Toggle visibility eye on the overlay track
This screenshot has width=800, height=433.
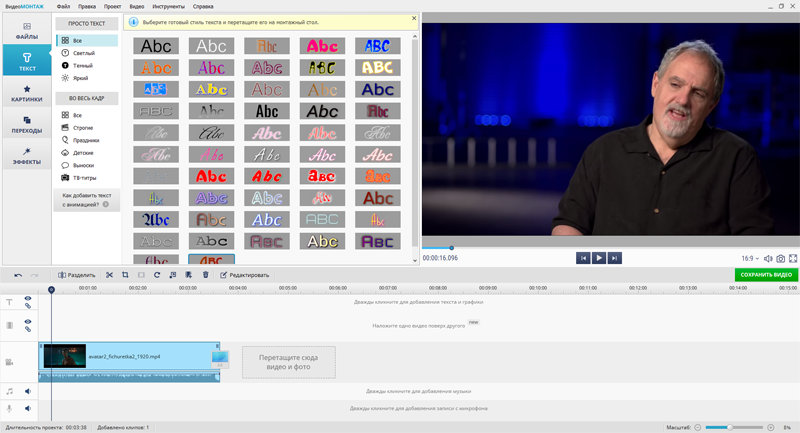(28, 322)
